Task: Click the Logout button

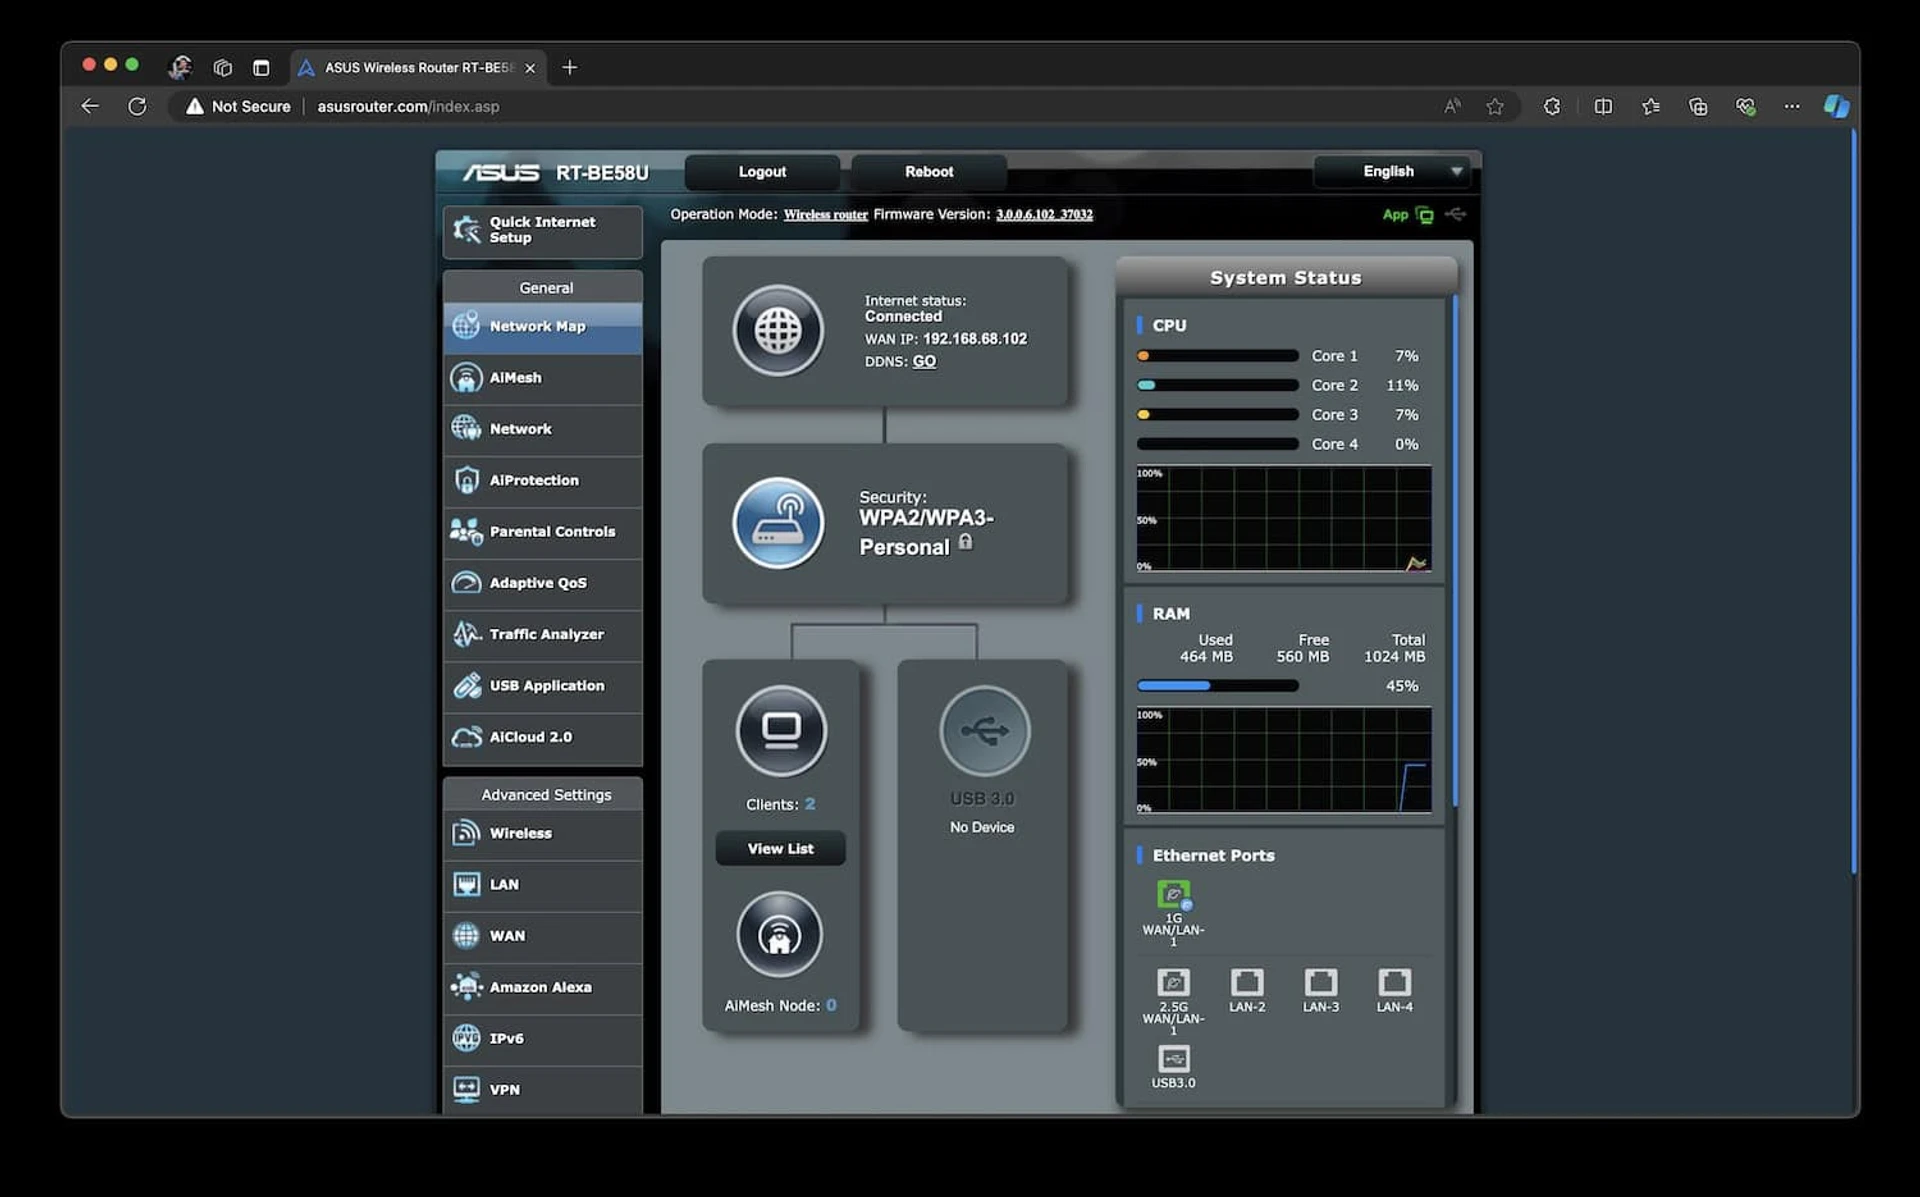Action: click(762, 172)
